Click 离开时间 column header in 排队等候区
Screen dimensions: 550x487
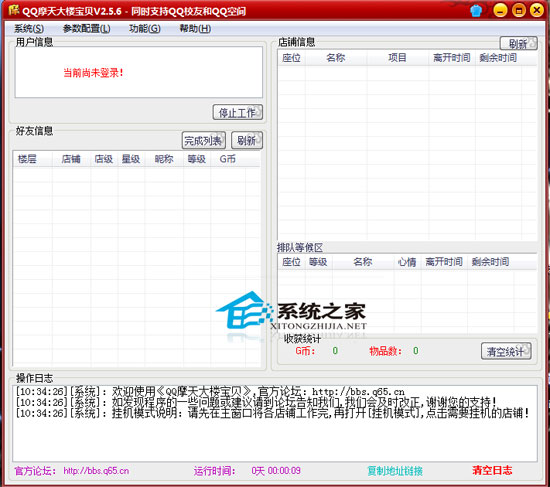[x=444, y=262]
